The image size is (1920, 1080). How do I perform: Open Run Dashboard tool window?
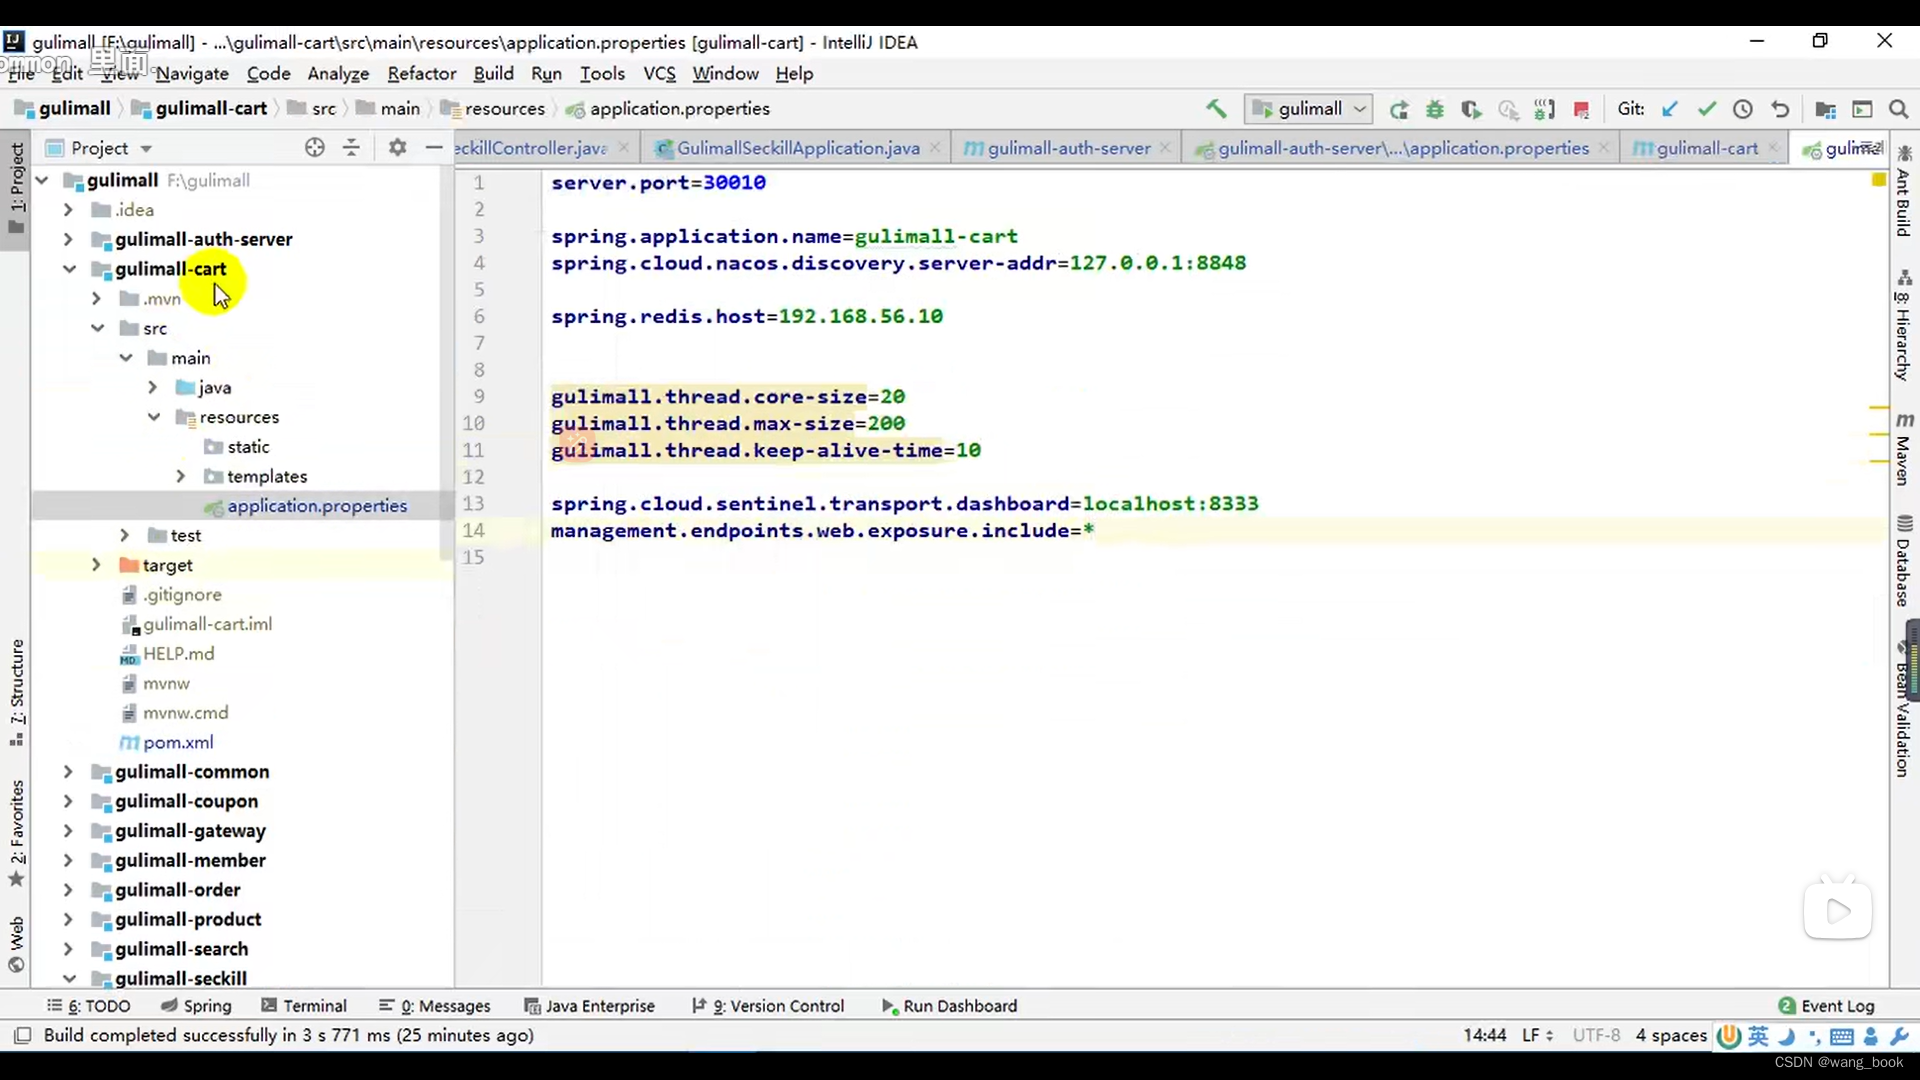click(x=949, y=1006)
